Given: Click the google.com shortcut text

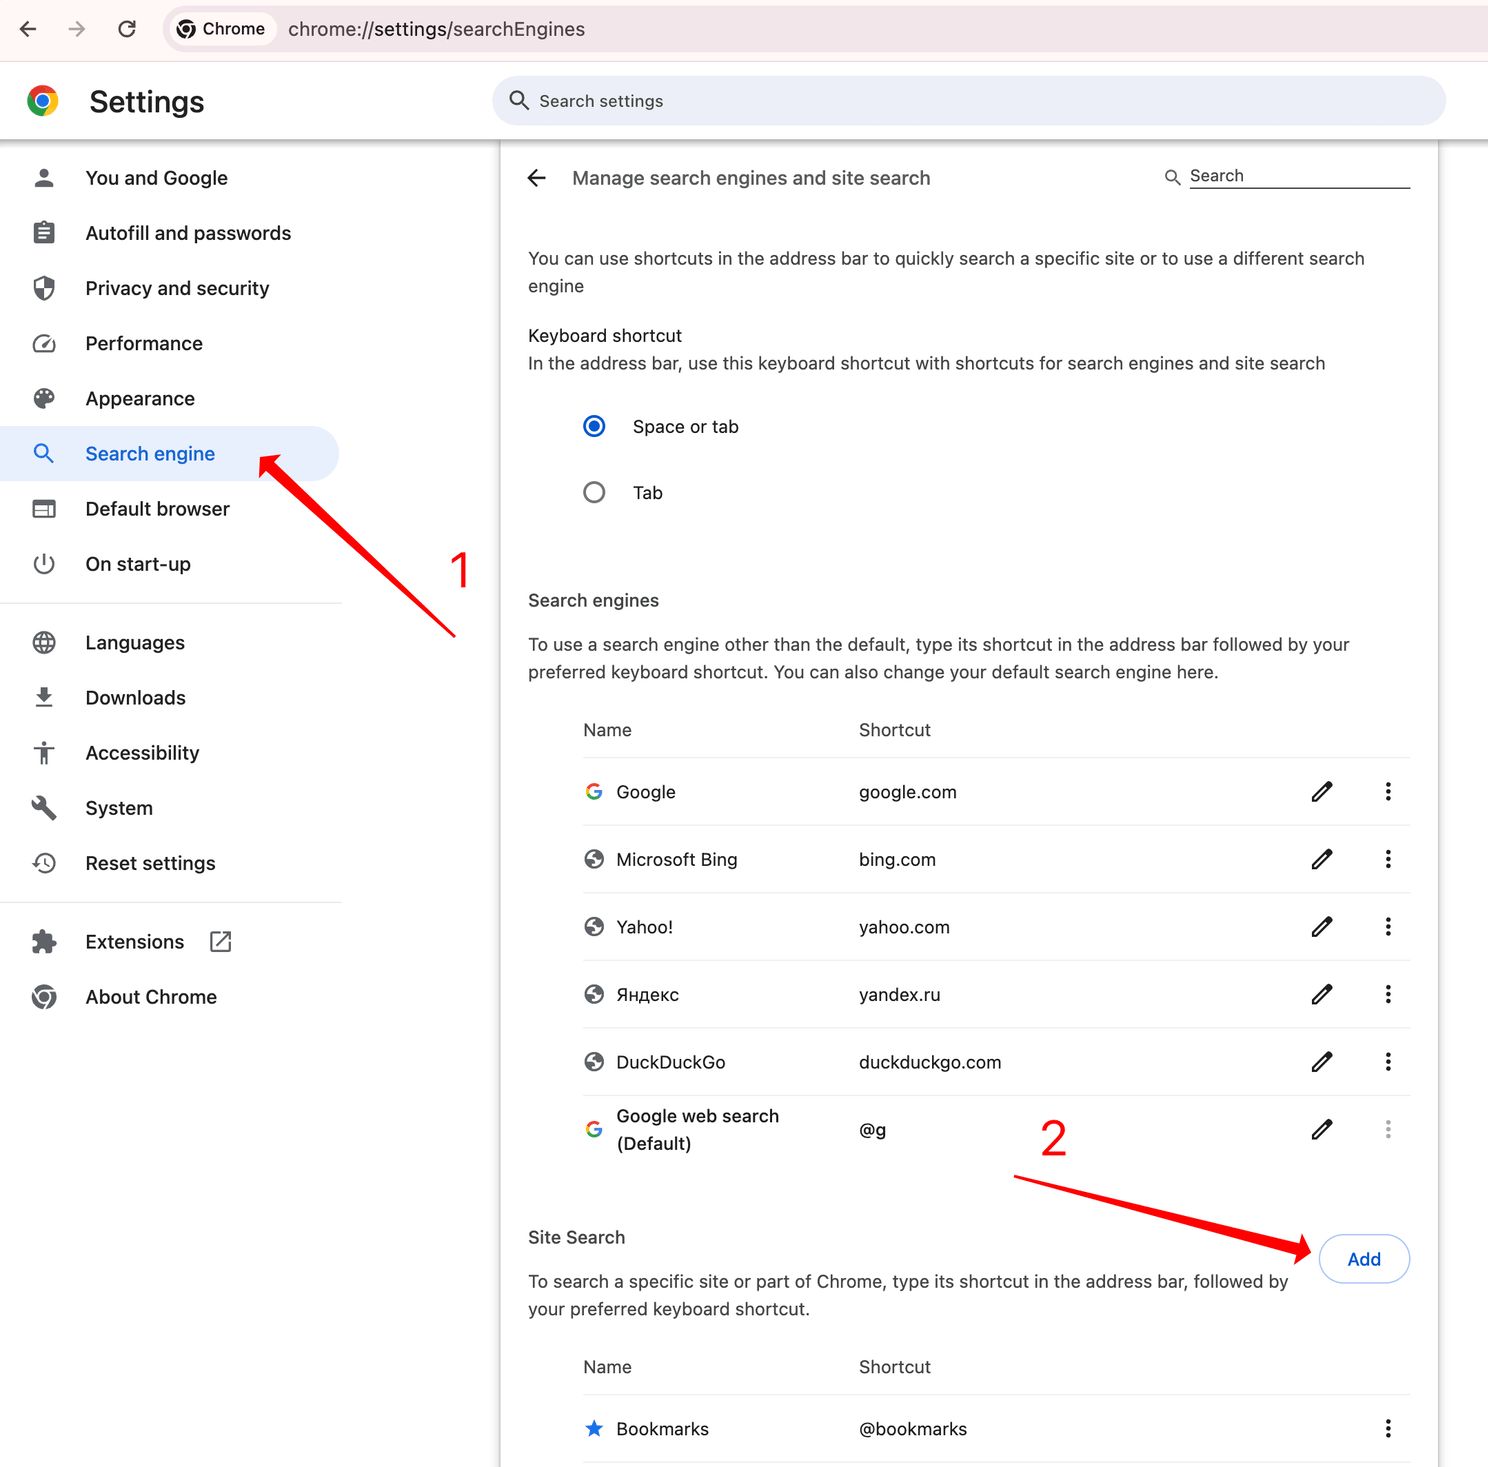Looking at the screenshot, I should click(908, 792).
